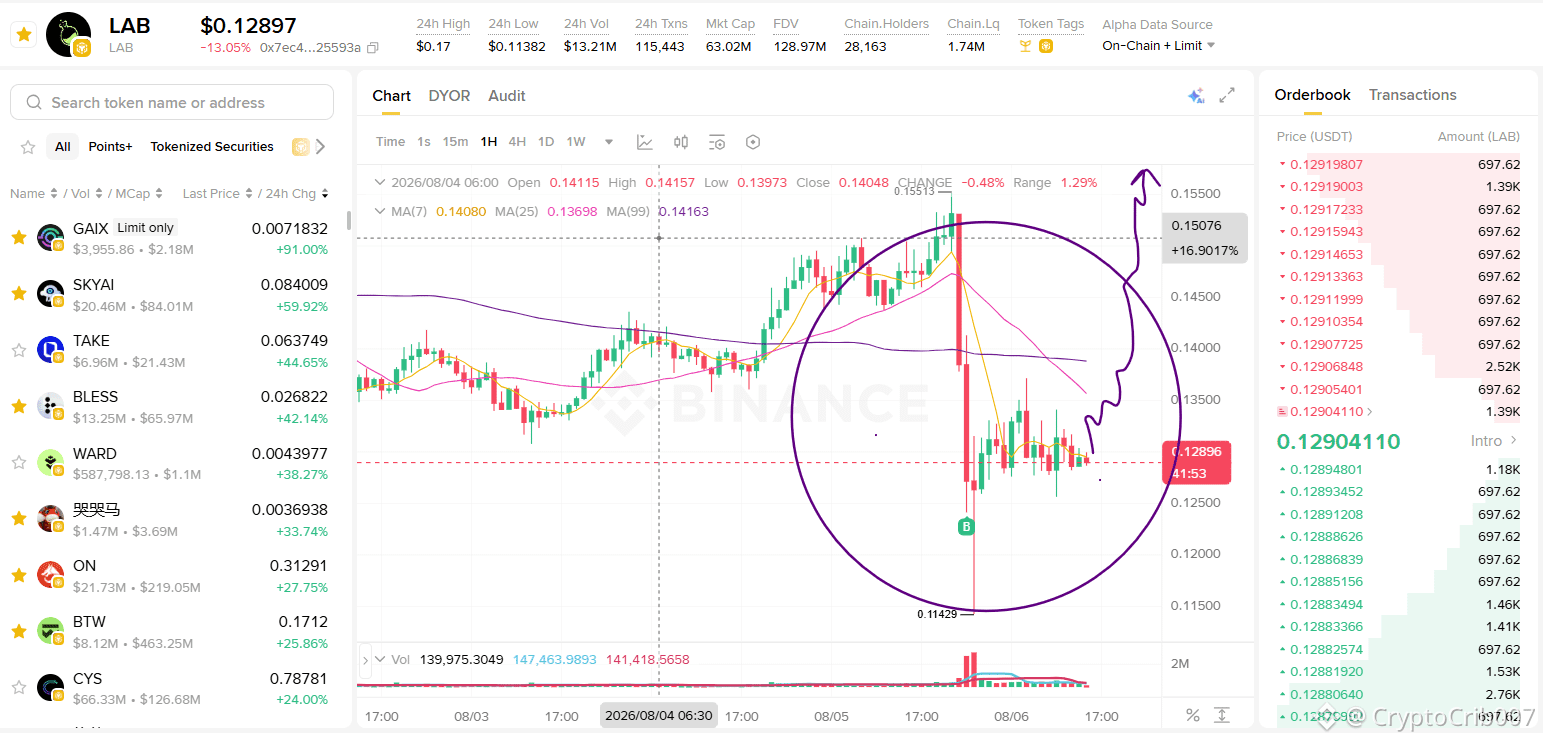Select the 1s interval

point(424,142)
